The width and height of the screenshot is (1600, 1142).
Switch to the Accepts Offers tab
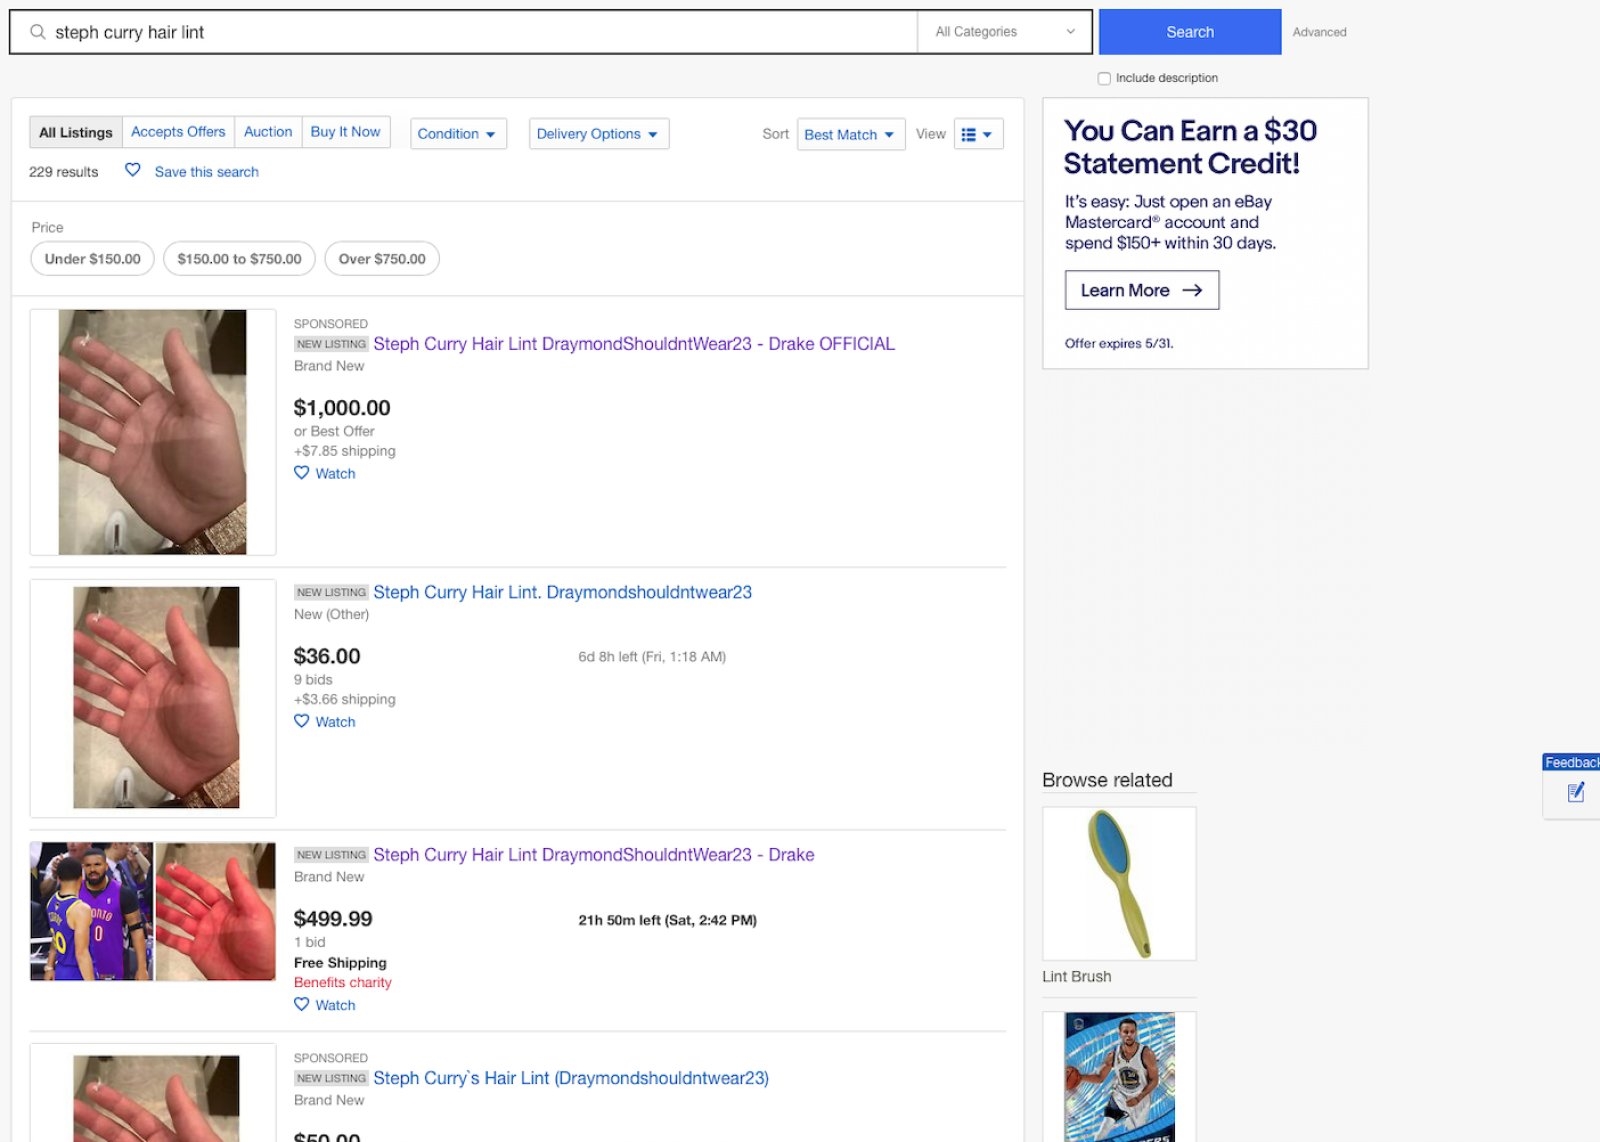(178, 132)
